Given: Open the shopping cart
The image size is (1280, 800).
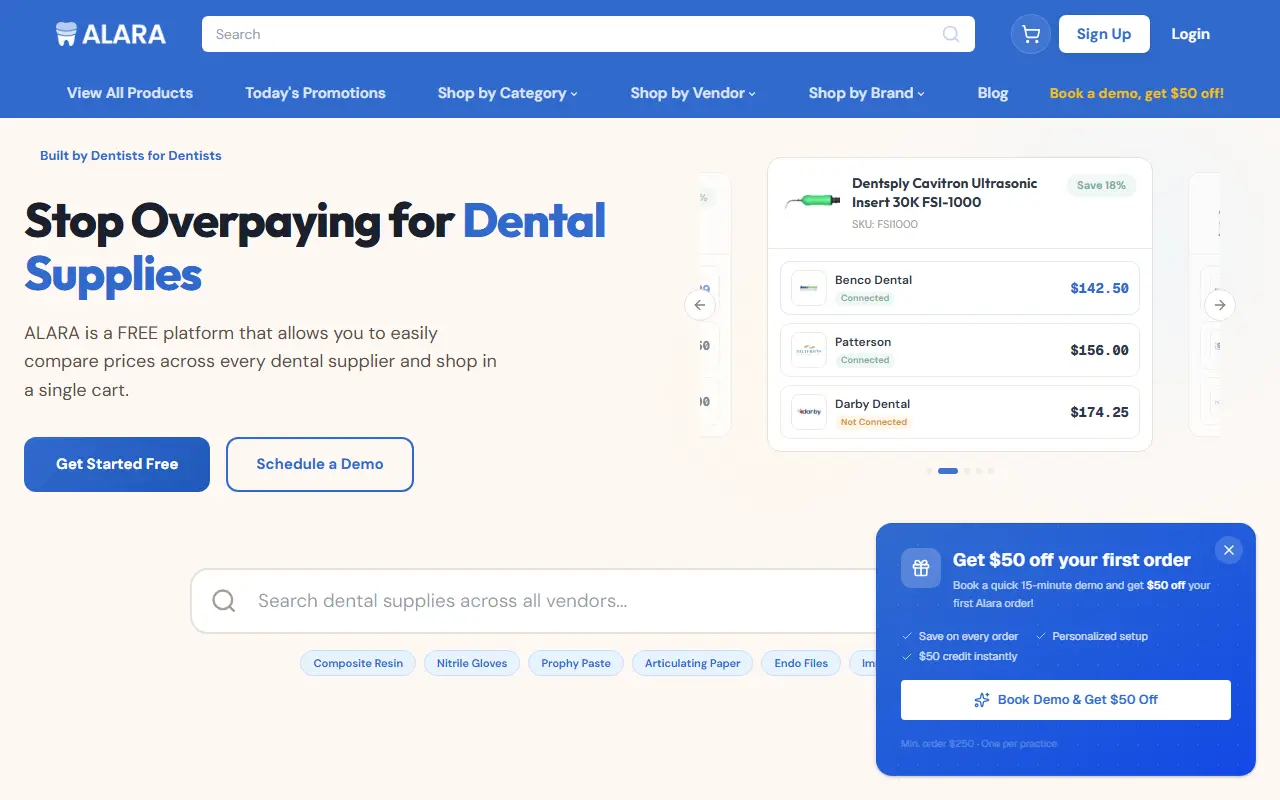Looking at the screenshot, I should pyautogui.click(x=1031, y=34).
